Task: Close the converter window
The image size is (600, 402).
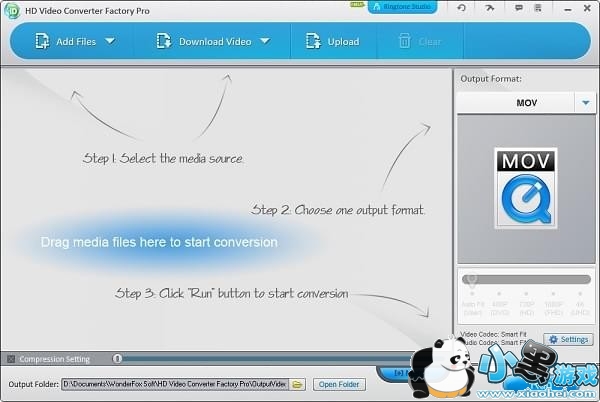Action: point(587,8)
